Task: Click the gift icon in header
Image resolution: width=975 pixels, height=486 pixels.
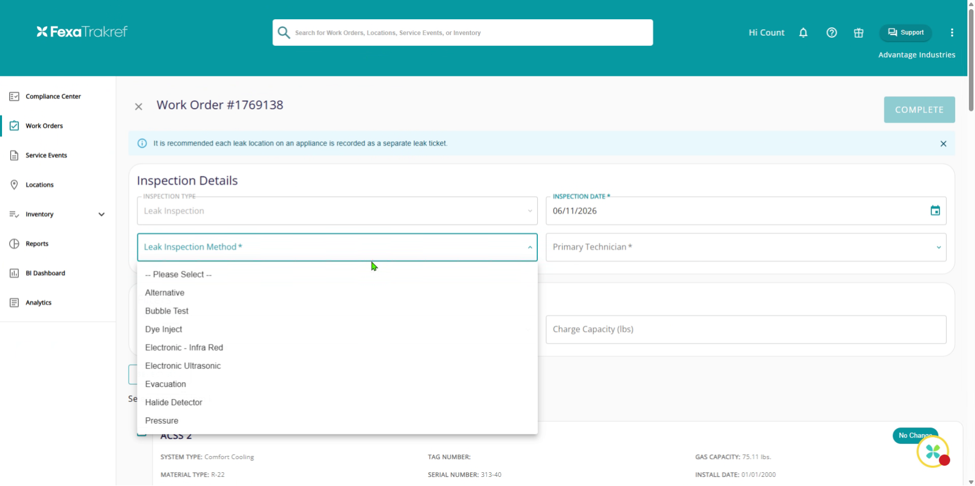Action: [859, 33]
